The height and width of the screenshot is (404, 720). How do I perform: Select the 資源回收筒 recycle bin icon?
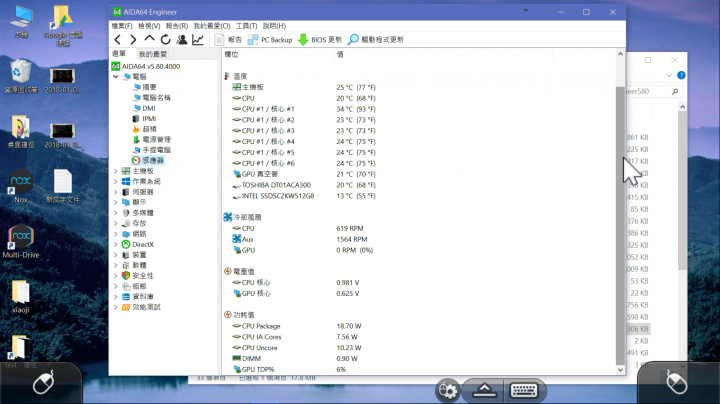coord(21,76)
